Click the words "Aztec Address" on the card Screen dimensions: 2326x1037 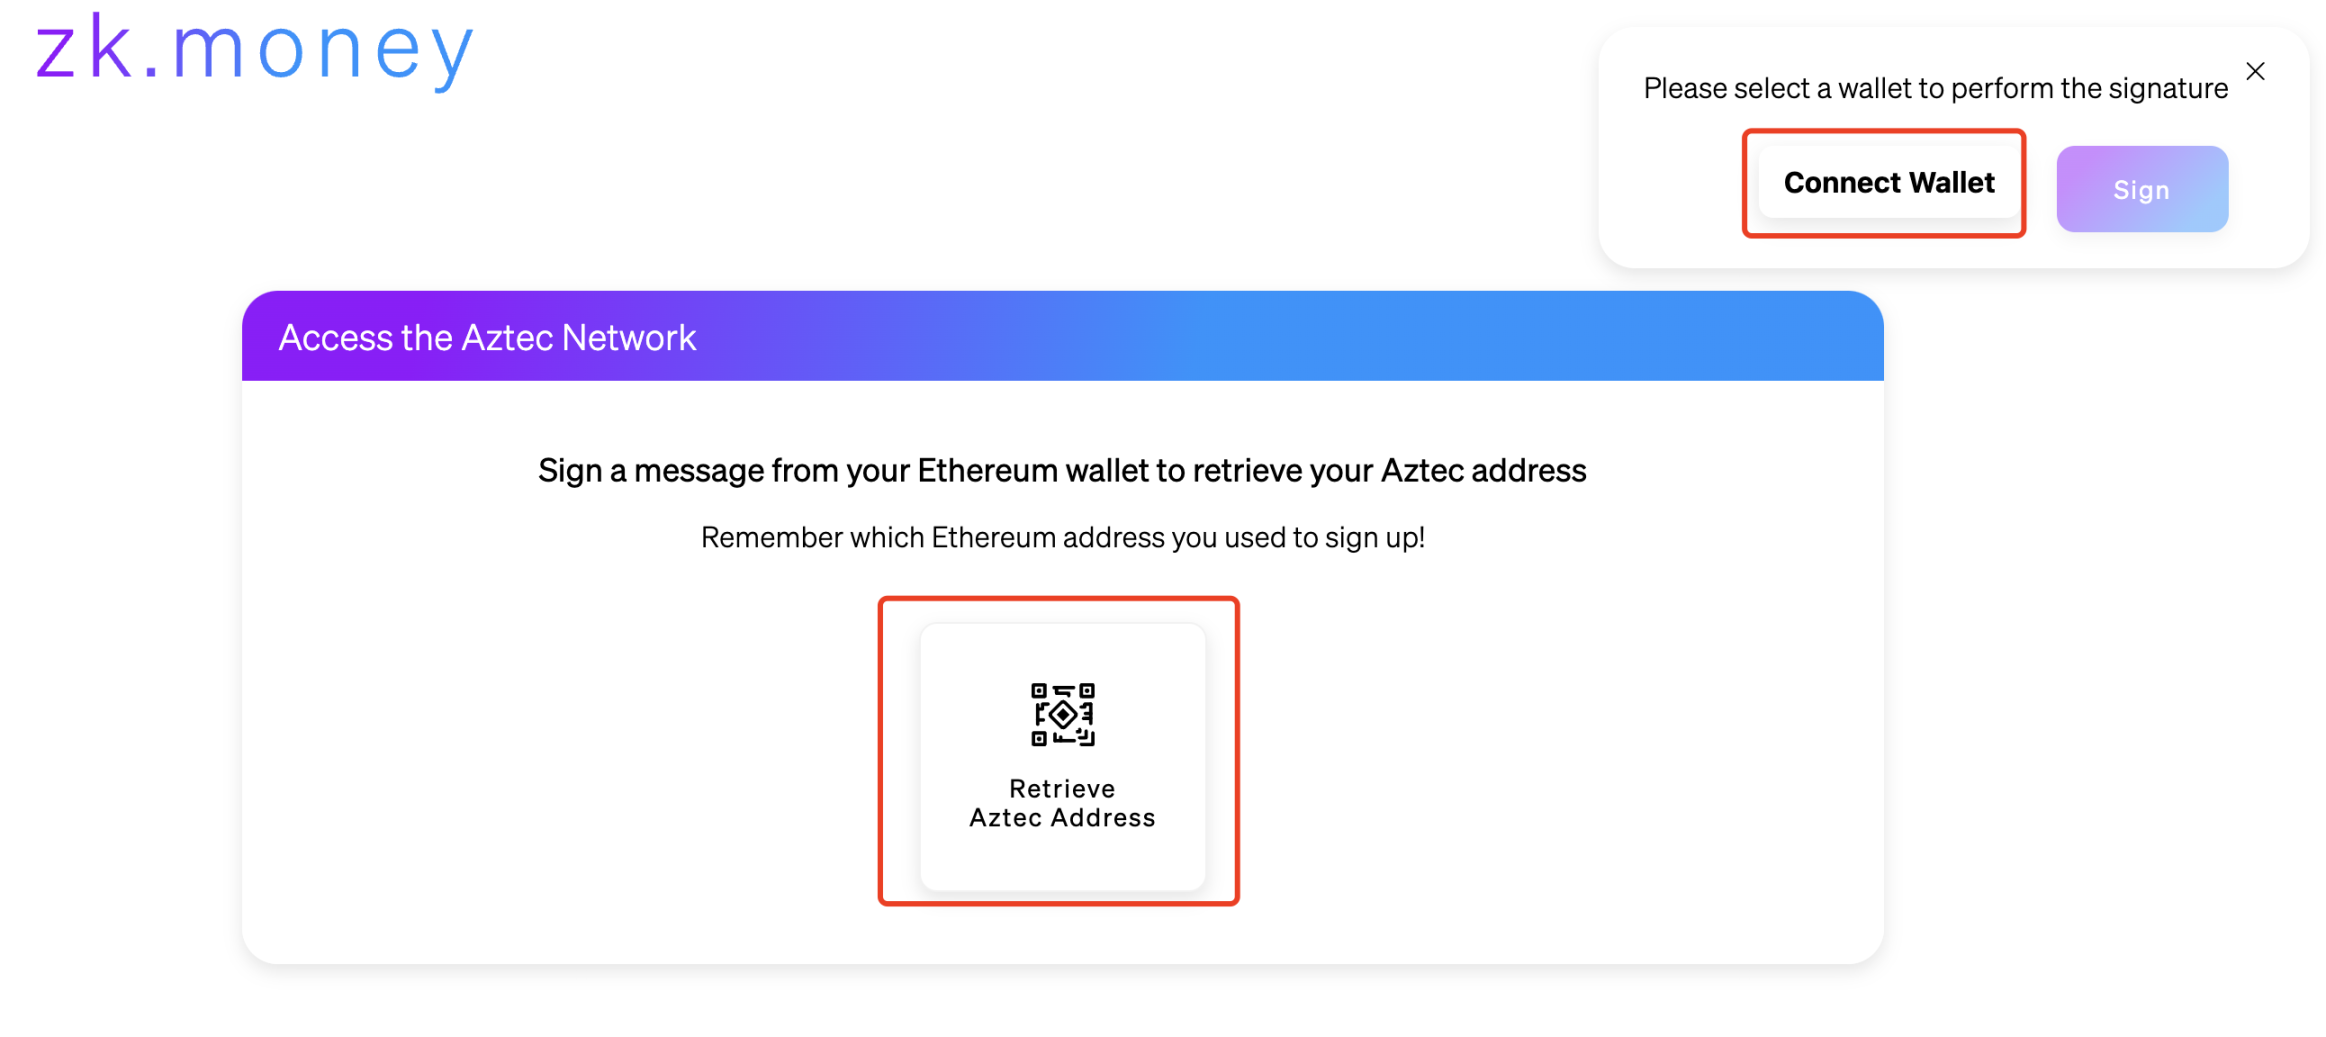(1062, 818)
